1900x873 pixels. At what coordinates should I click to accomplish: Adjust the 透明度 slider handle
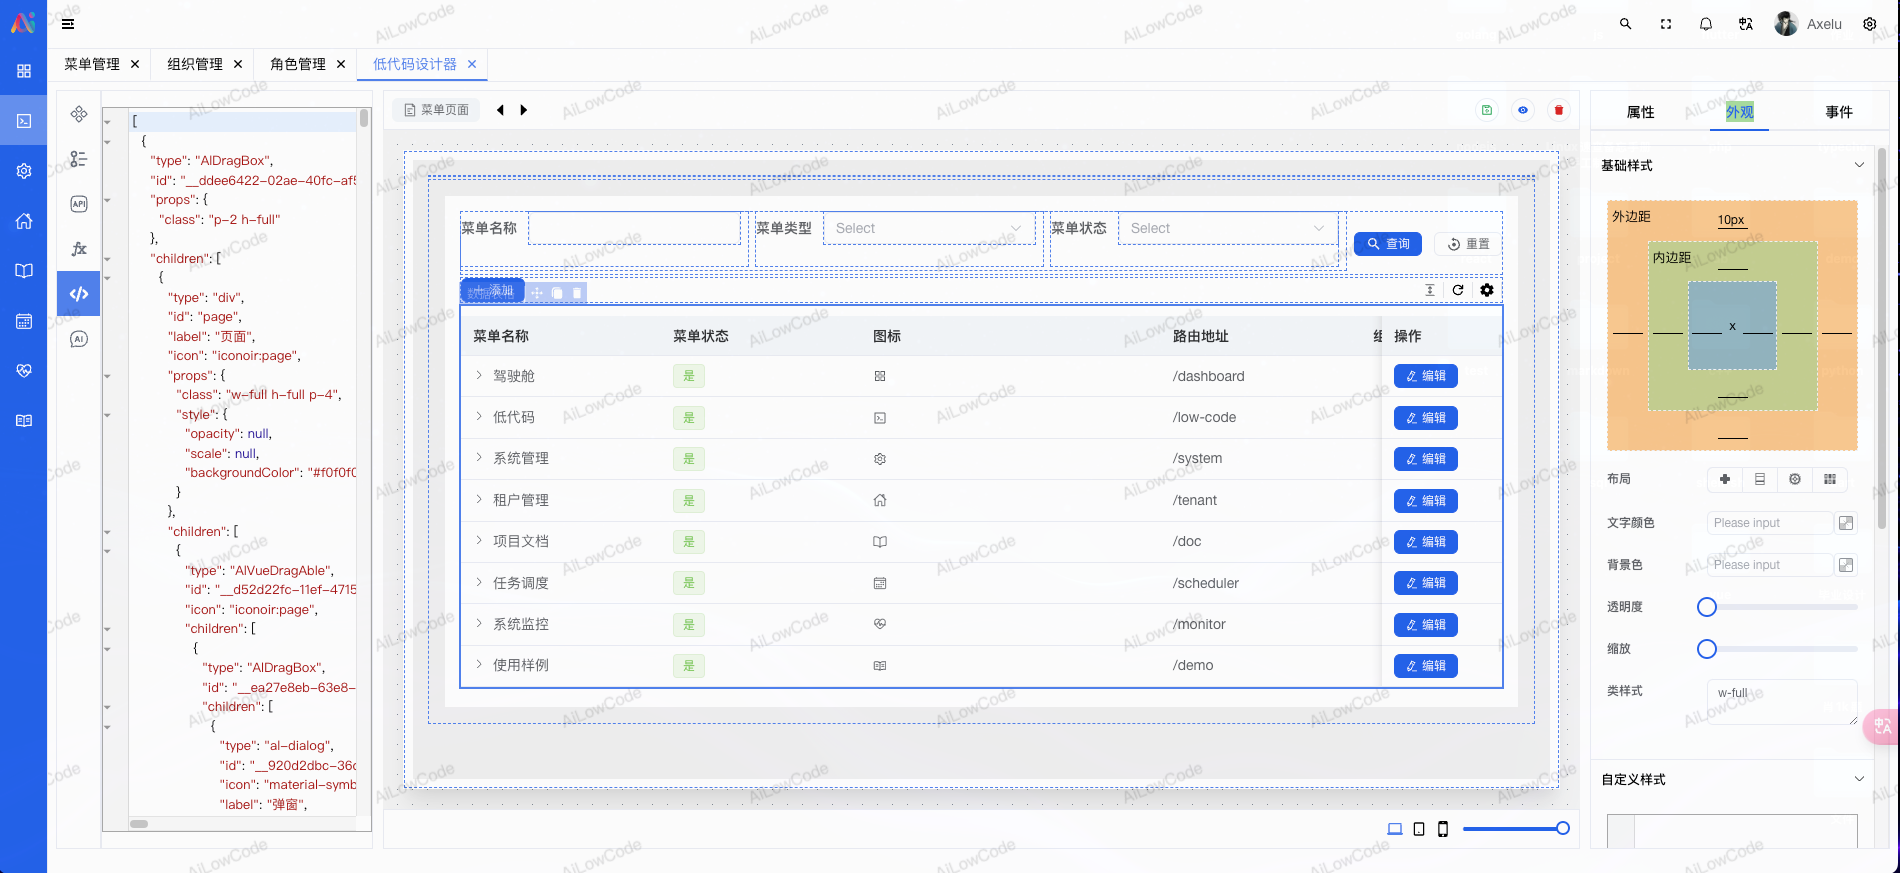pyautogui.click(x=1707, y=607)
